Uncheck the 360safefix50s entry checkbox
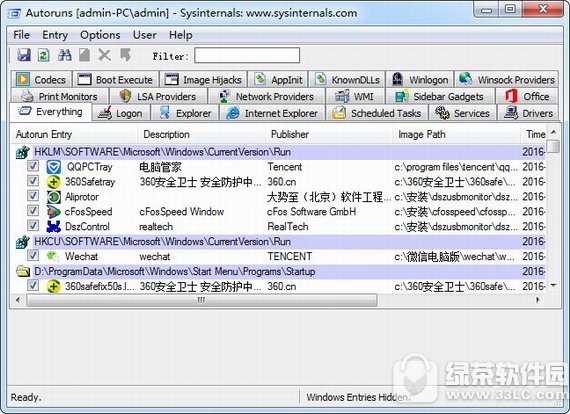The height and width of the screenshot is (414, 570). [x=33, y=285]
